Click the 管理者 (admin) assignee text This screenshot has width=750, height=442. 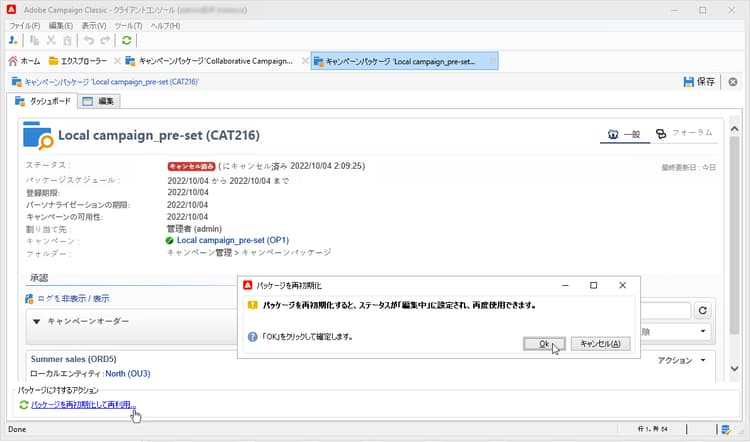[194, 229]
